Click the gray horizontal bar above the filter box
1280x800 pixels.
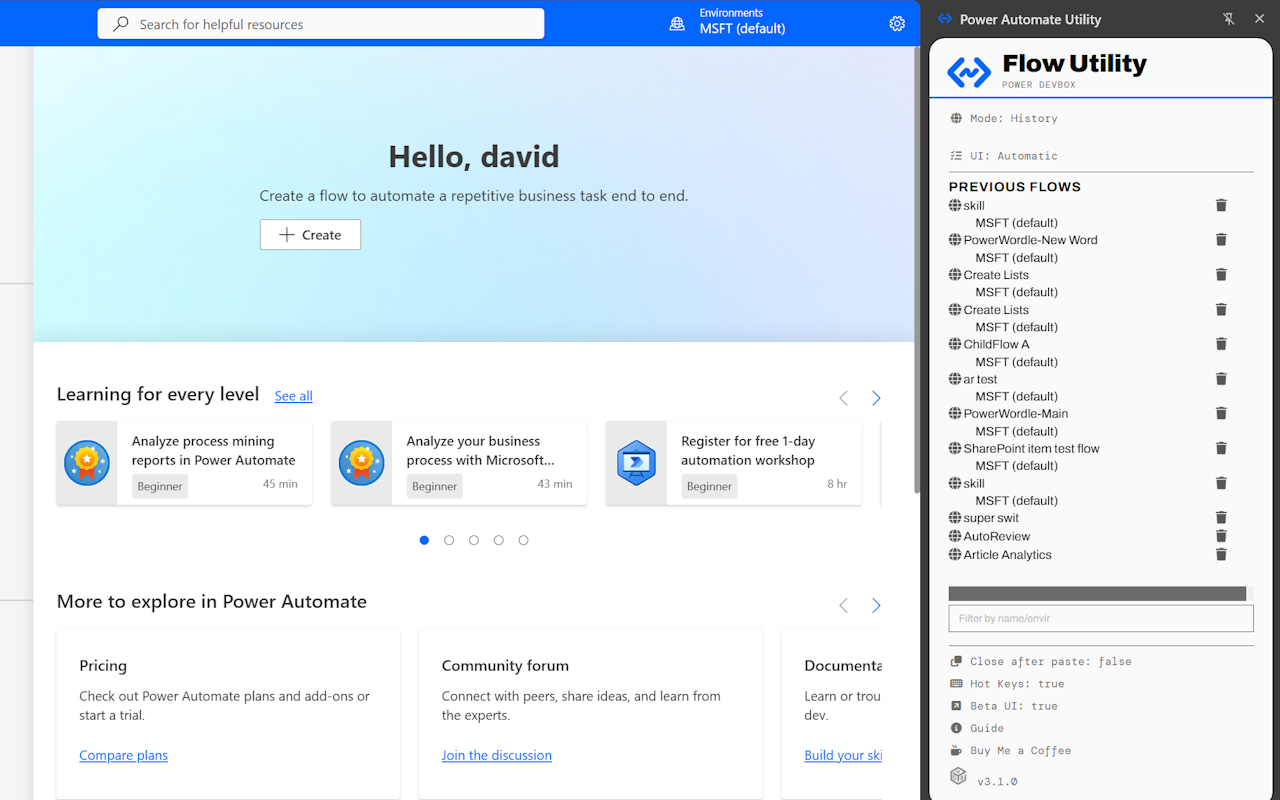(x=1097, y=594)
